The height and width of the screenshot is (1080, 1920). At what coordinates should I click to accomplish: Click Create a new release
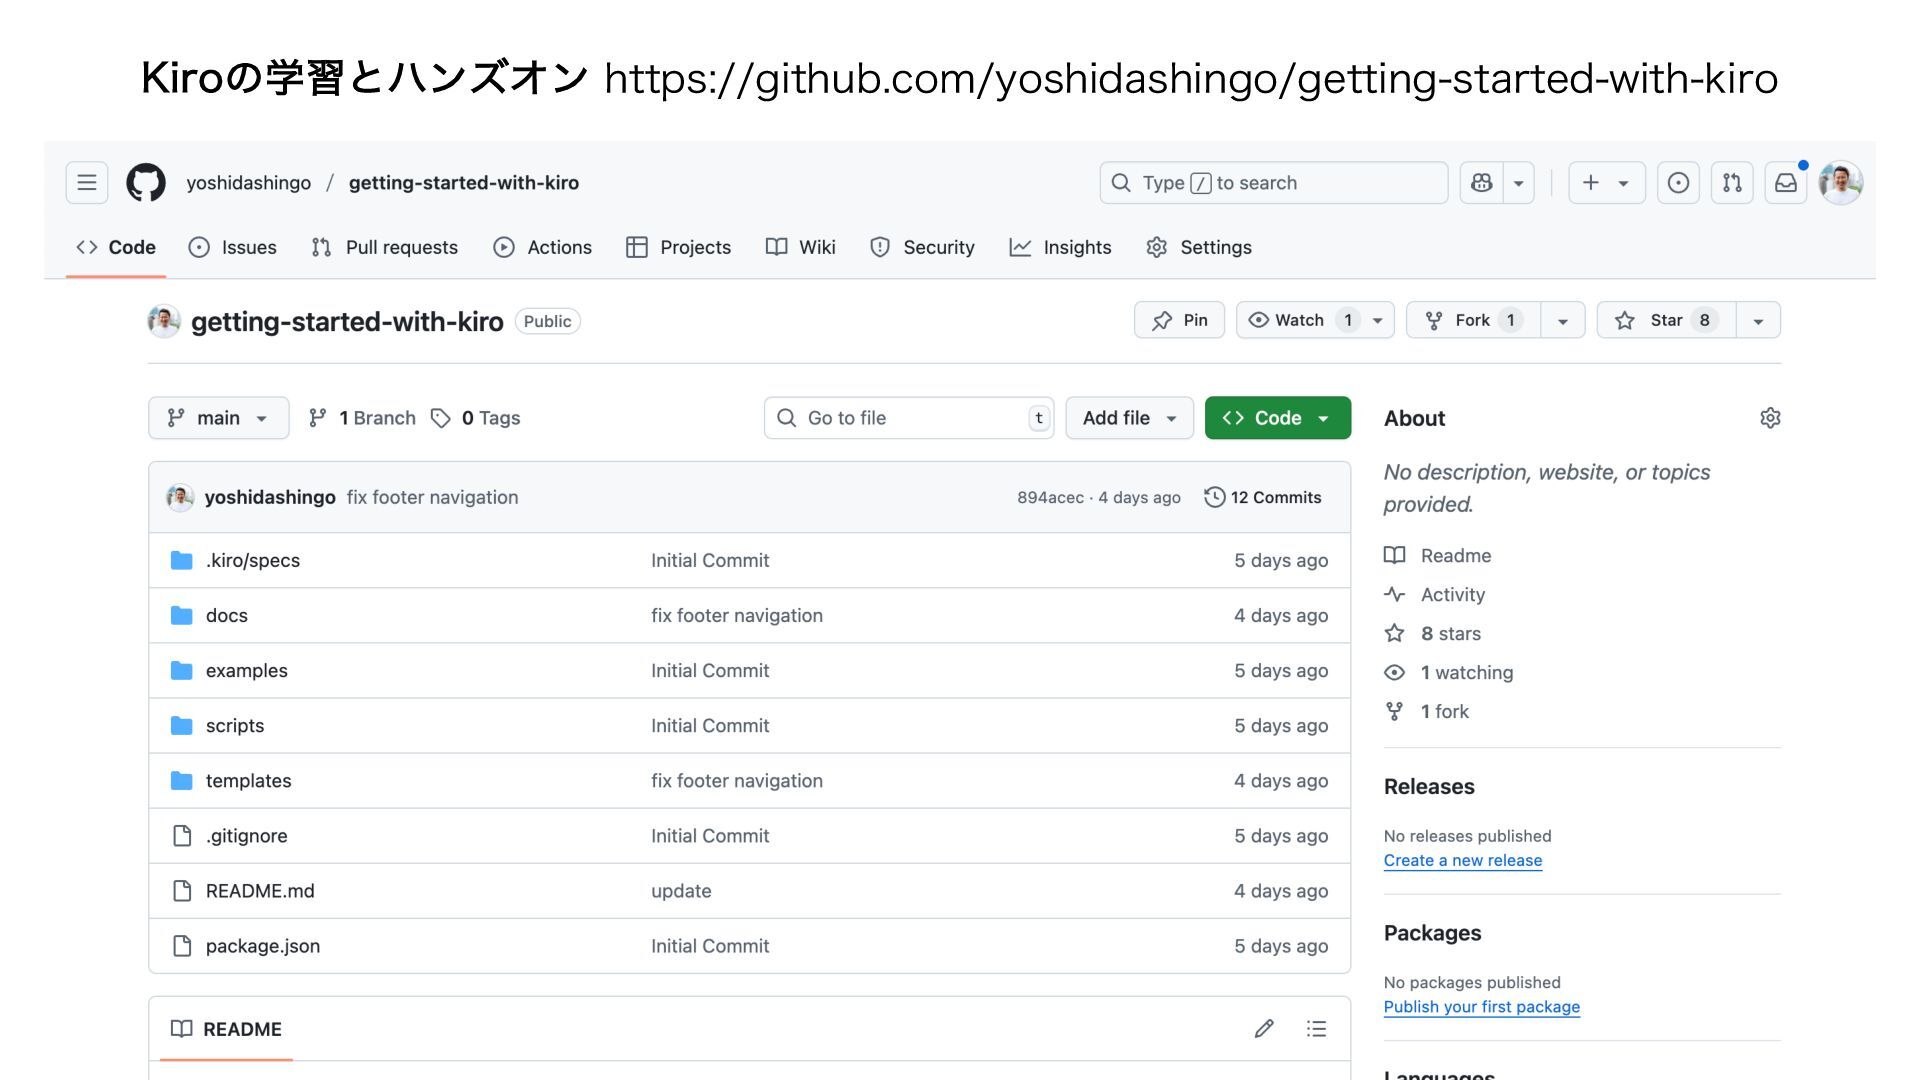(x=1463, y=860)
